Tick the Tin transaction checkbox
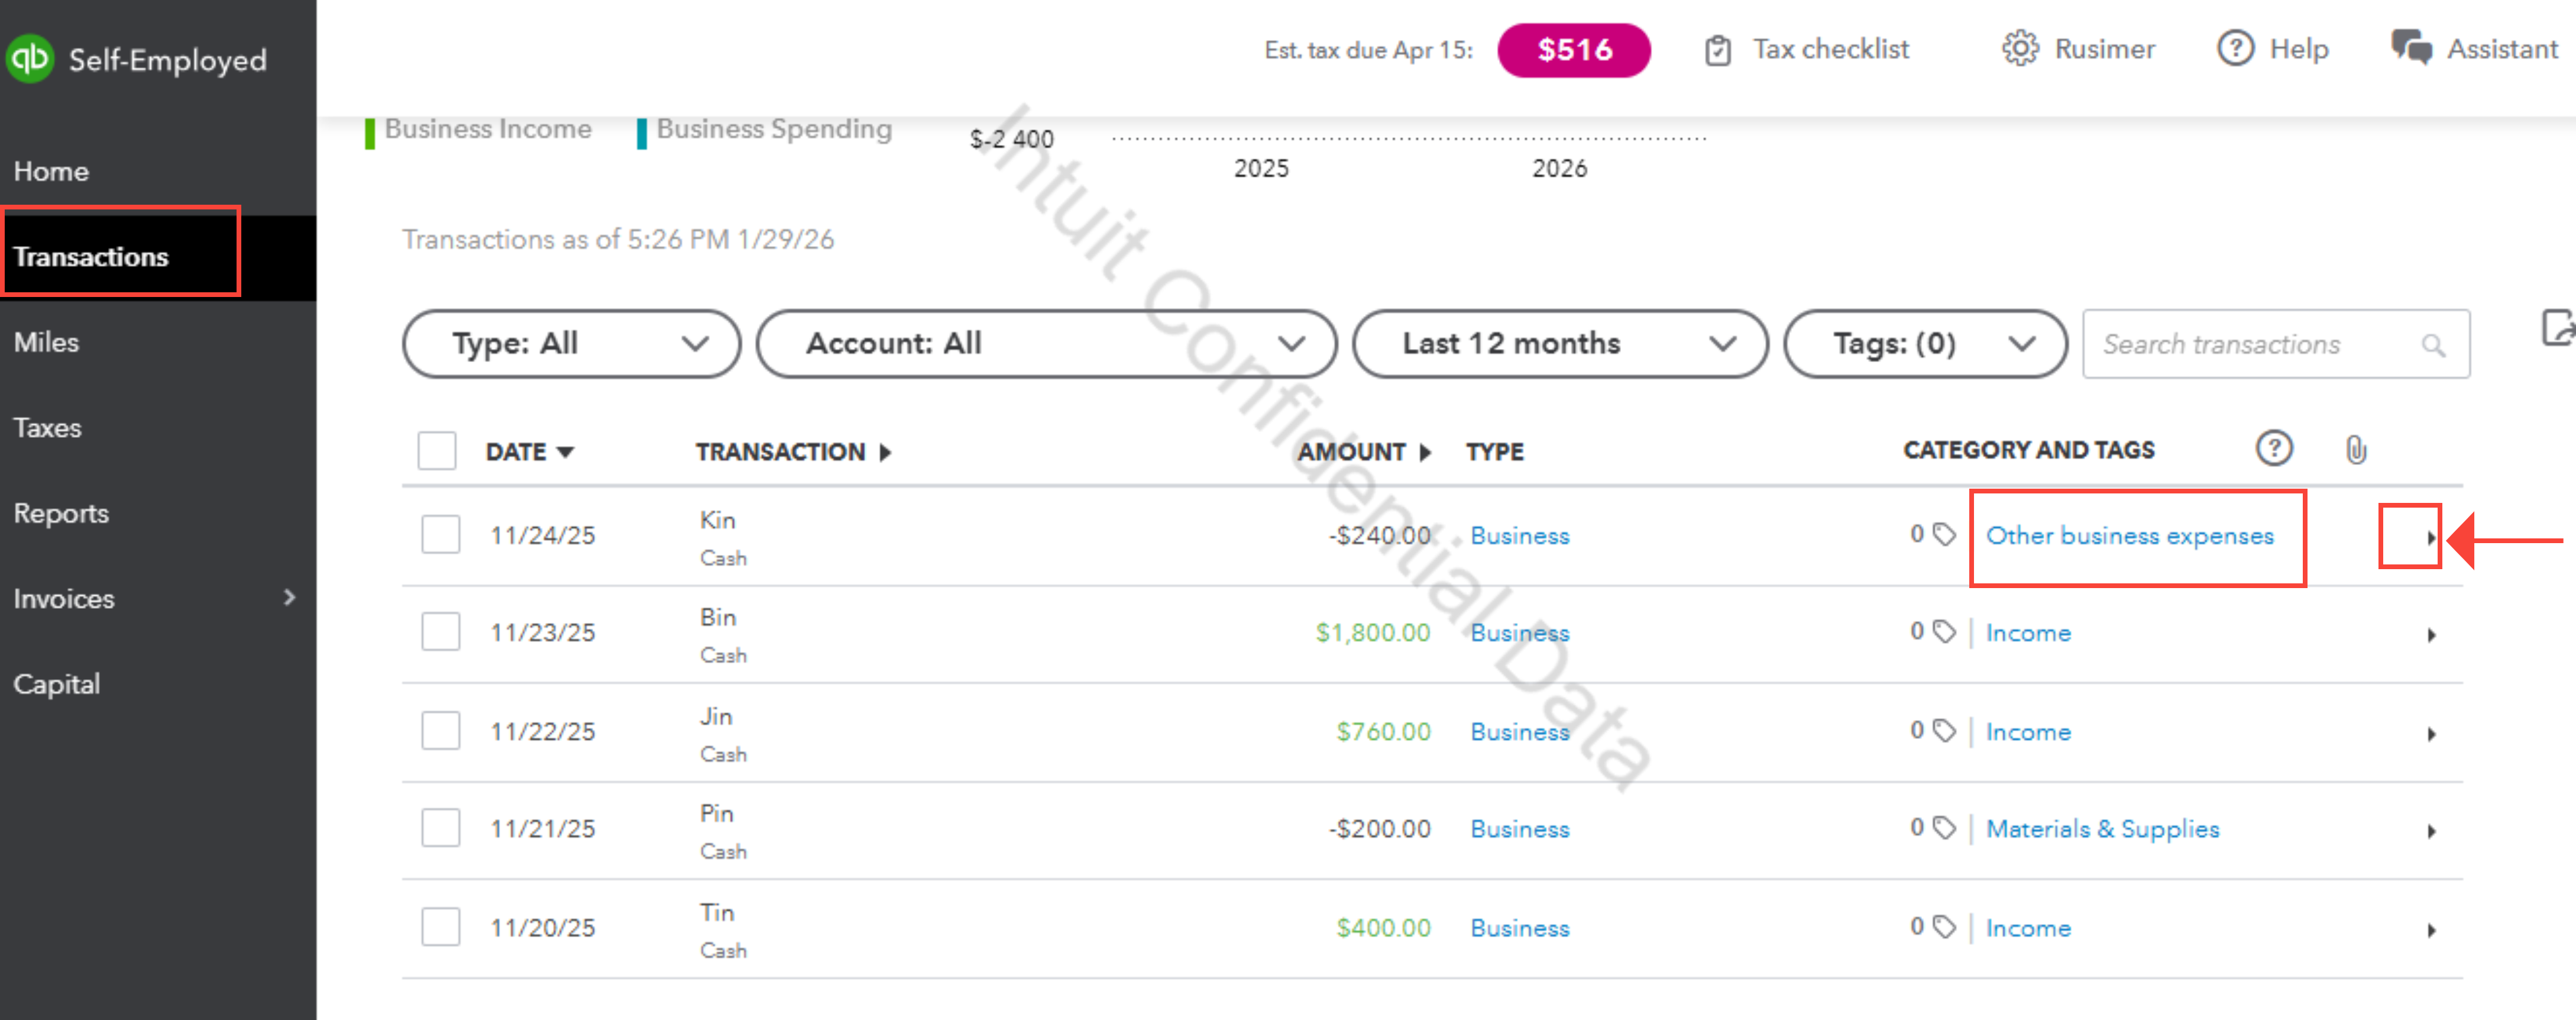The width and height of the screenshot is (2576, 1020). pos(440,927)
